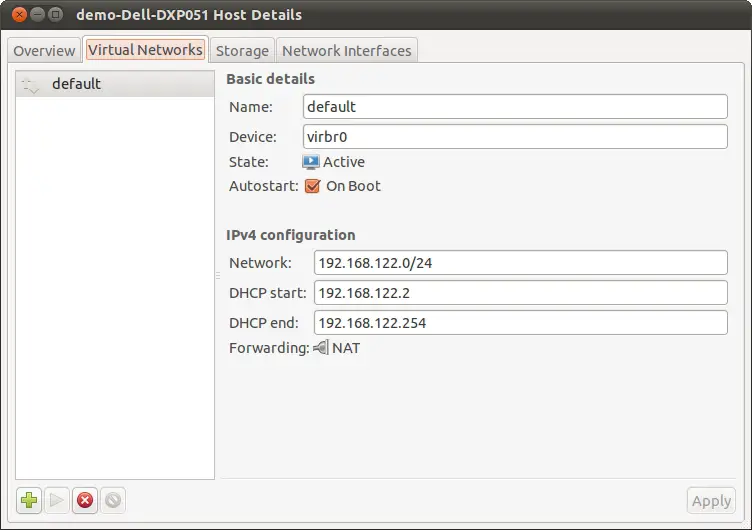752x530 pixels.
Task: Select the Virtual Networks tab
Action: pos(145,49)
